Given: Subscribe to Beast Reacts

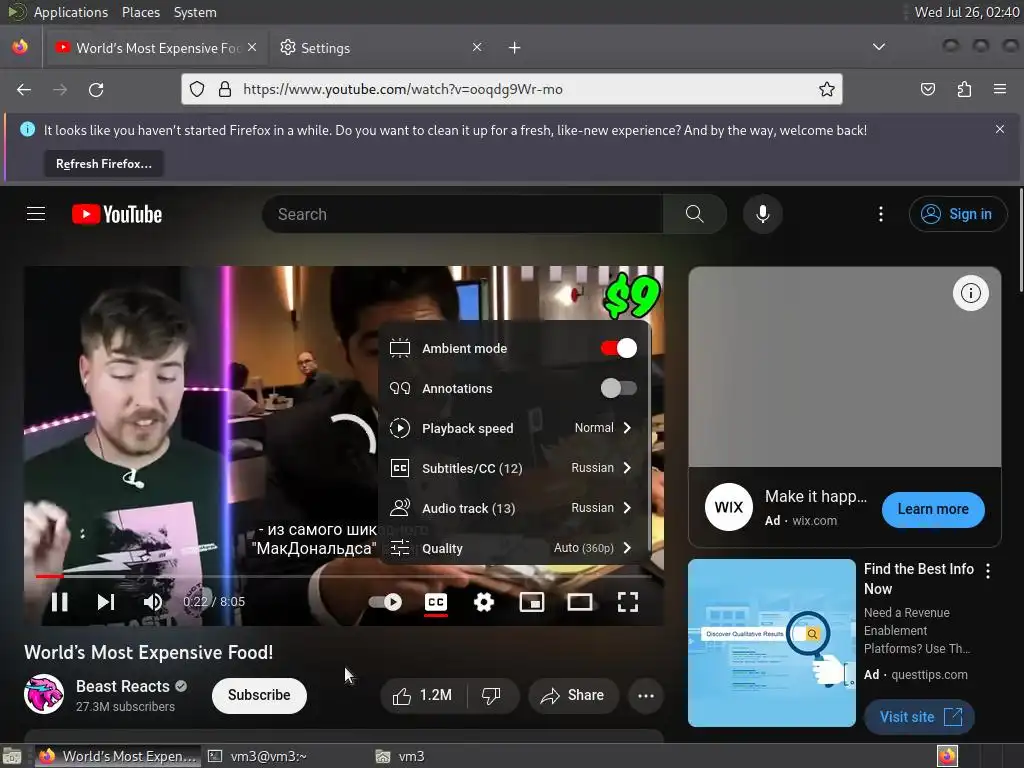Looking at the screenshot, I should [x=259, y=695].
